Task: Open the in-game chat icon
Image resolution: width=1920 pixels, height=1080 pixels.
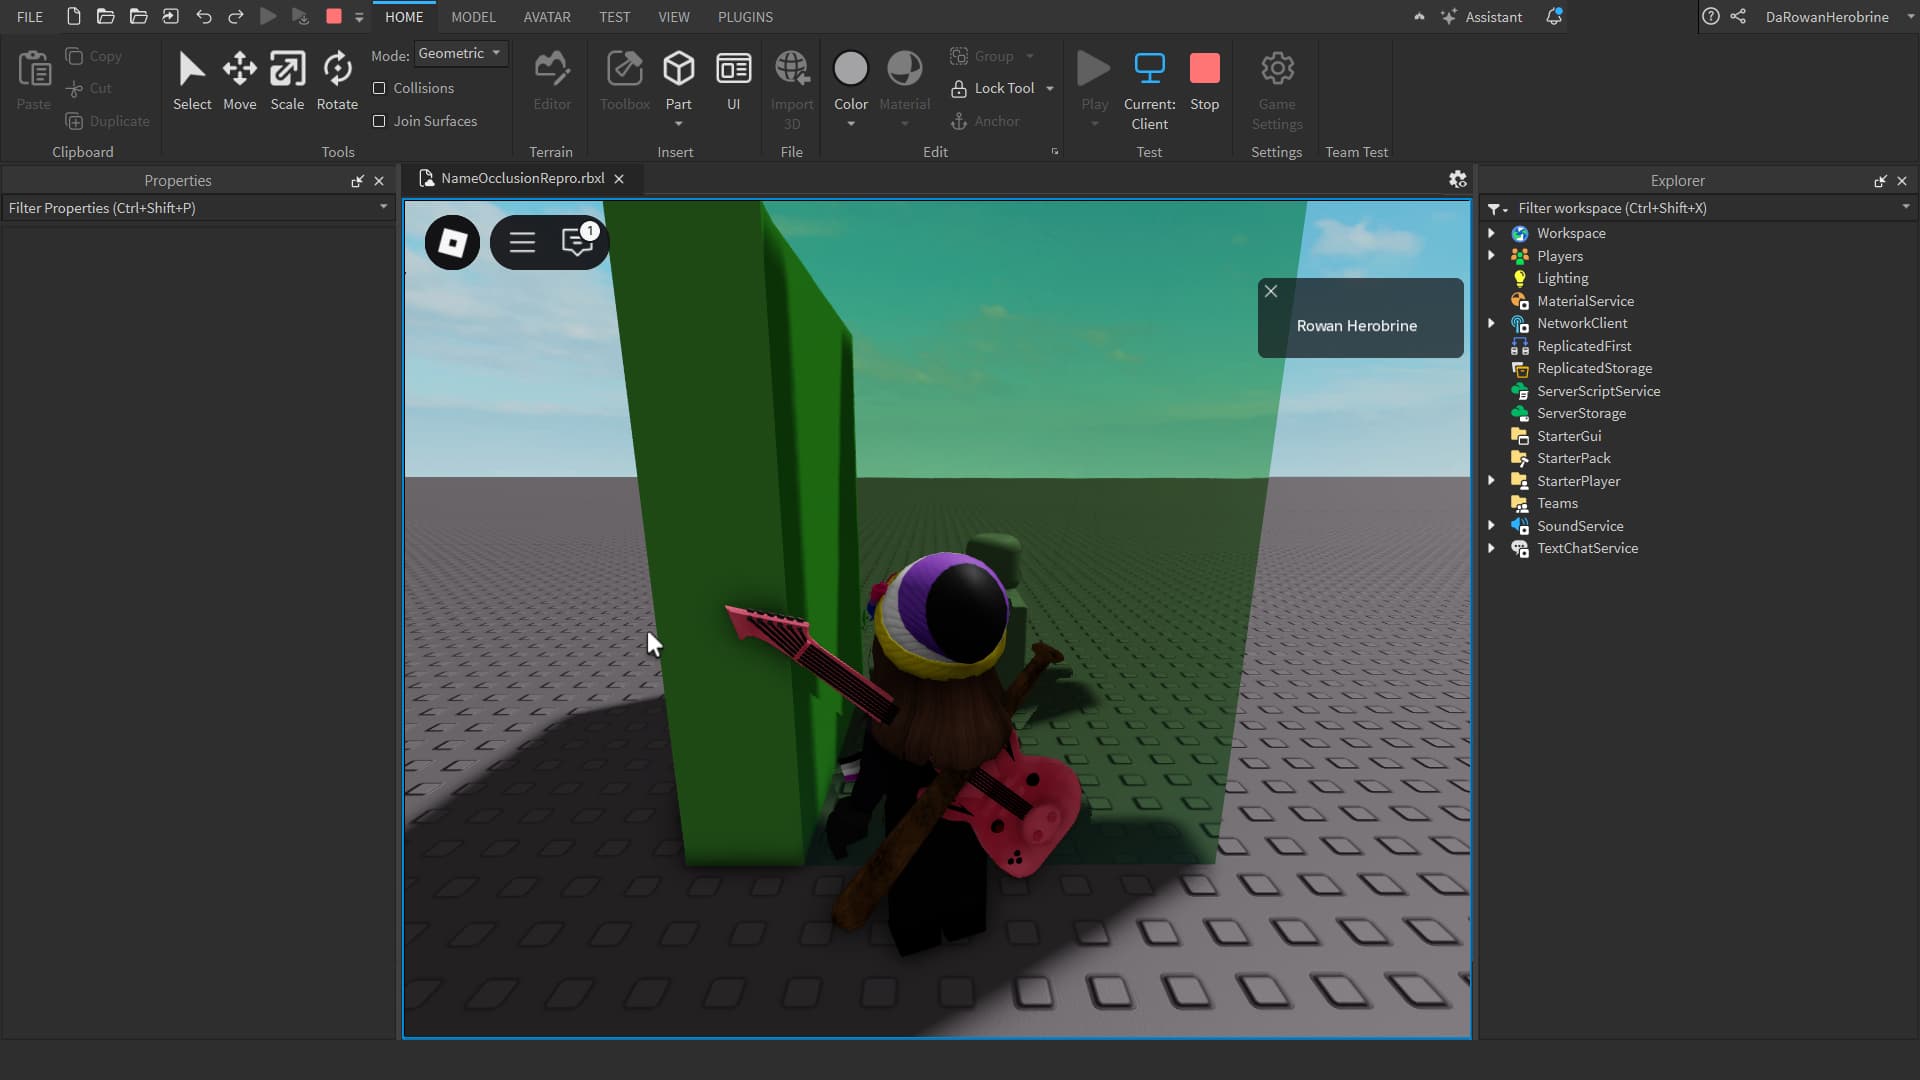Action: click(577, 242)
